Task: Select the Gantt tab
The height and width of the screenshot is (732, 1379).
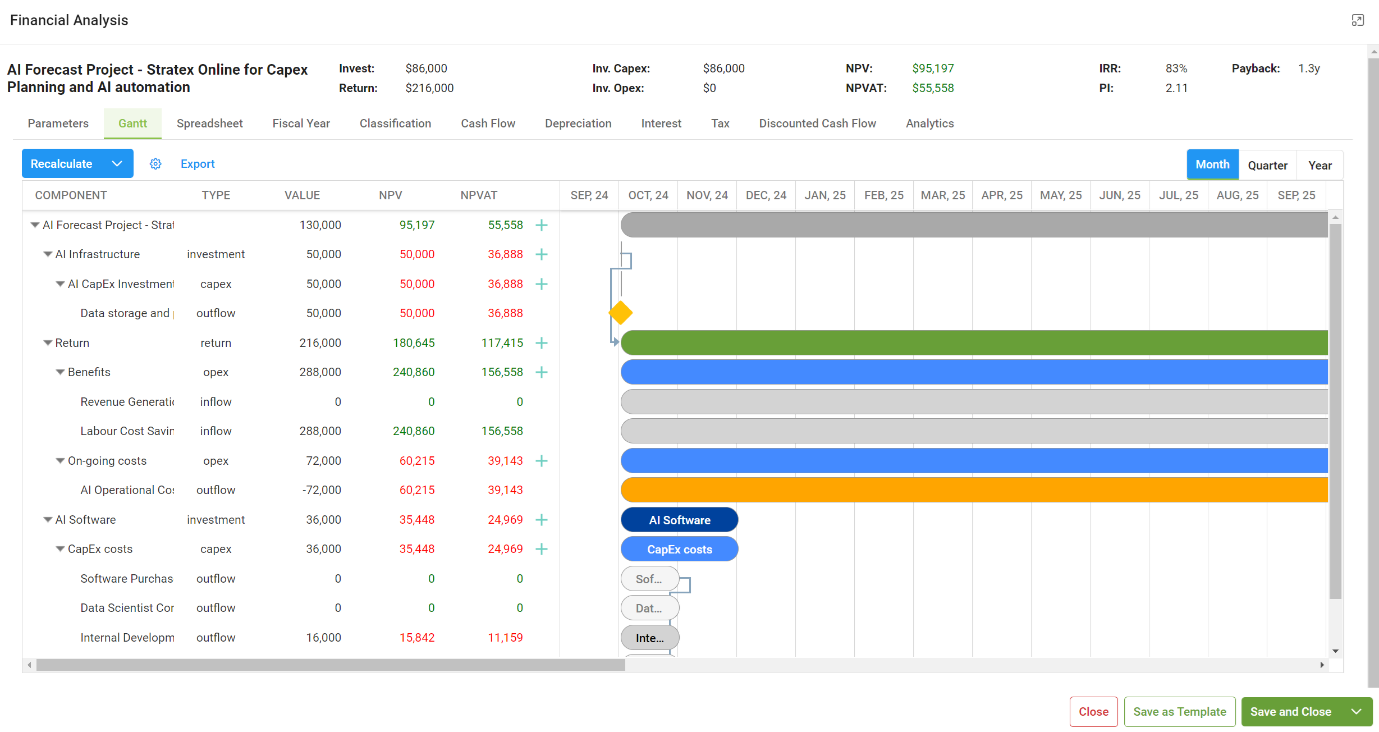Action: point(132,124)
